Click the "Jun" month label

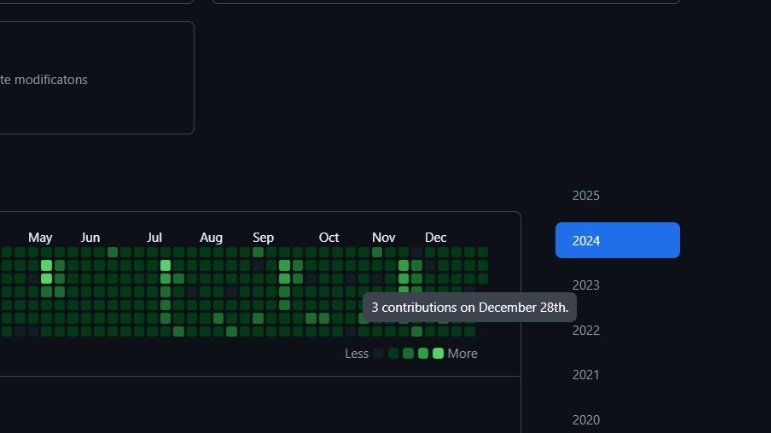pos(90,238)
